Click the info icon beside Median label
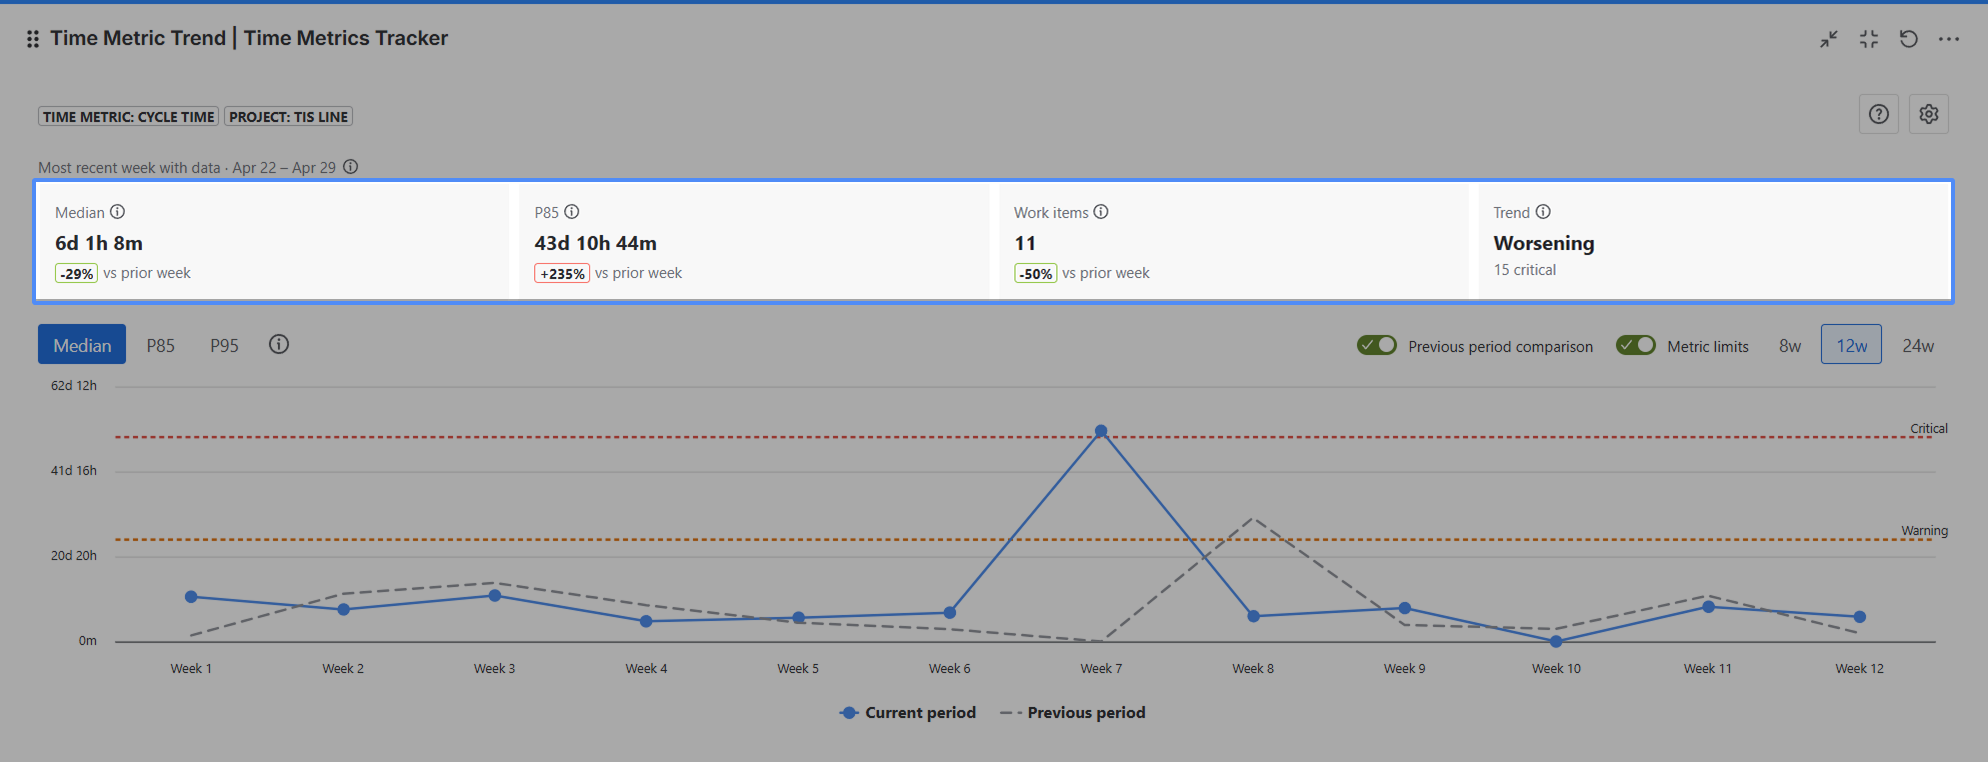This screenshot has width=1988, height=762. tap(118, 212)
